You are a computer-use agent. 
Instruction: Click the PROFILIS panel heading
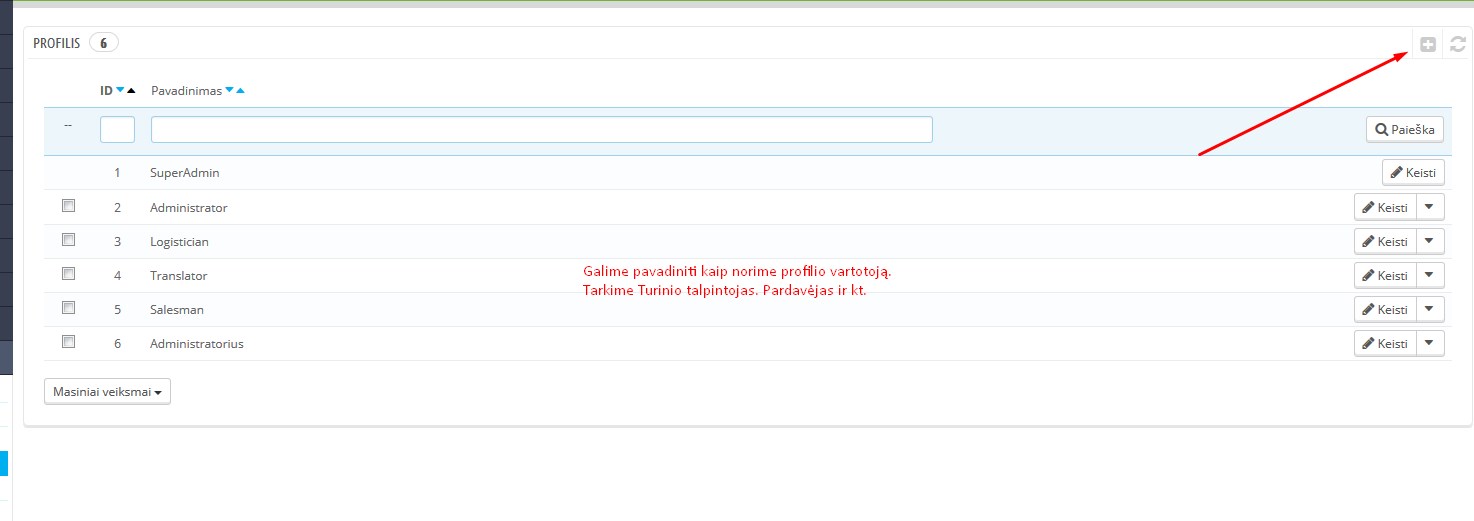(x=57, y=43)
